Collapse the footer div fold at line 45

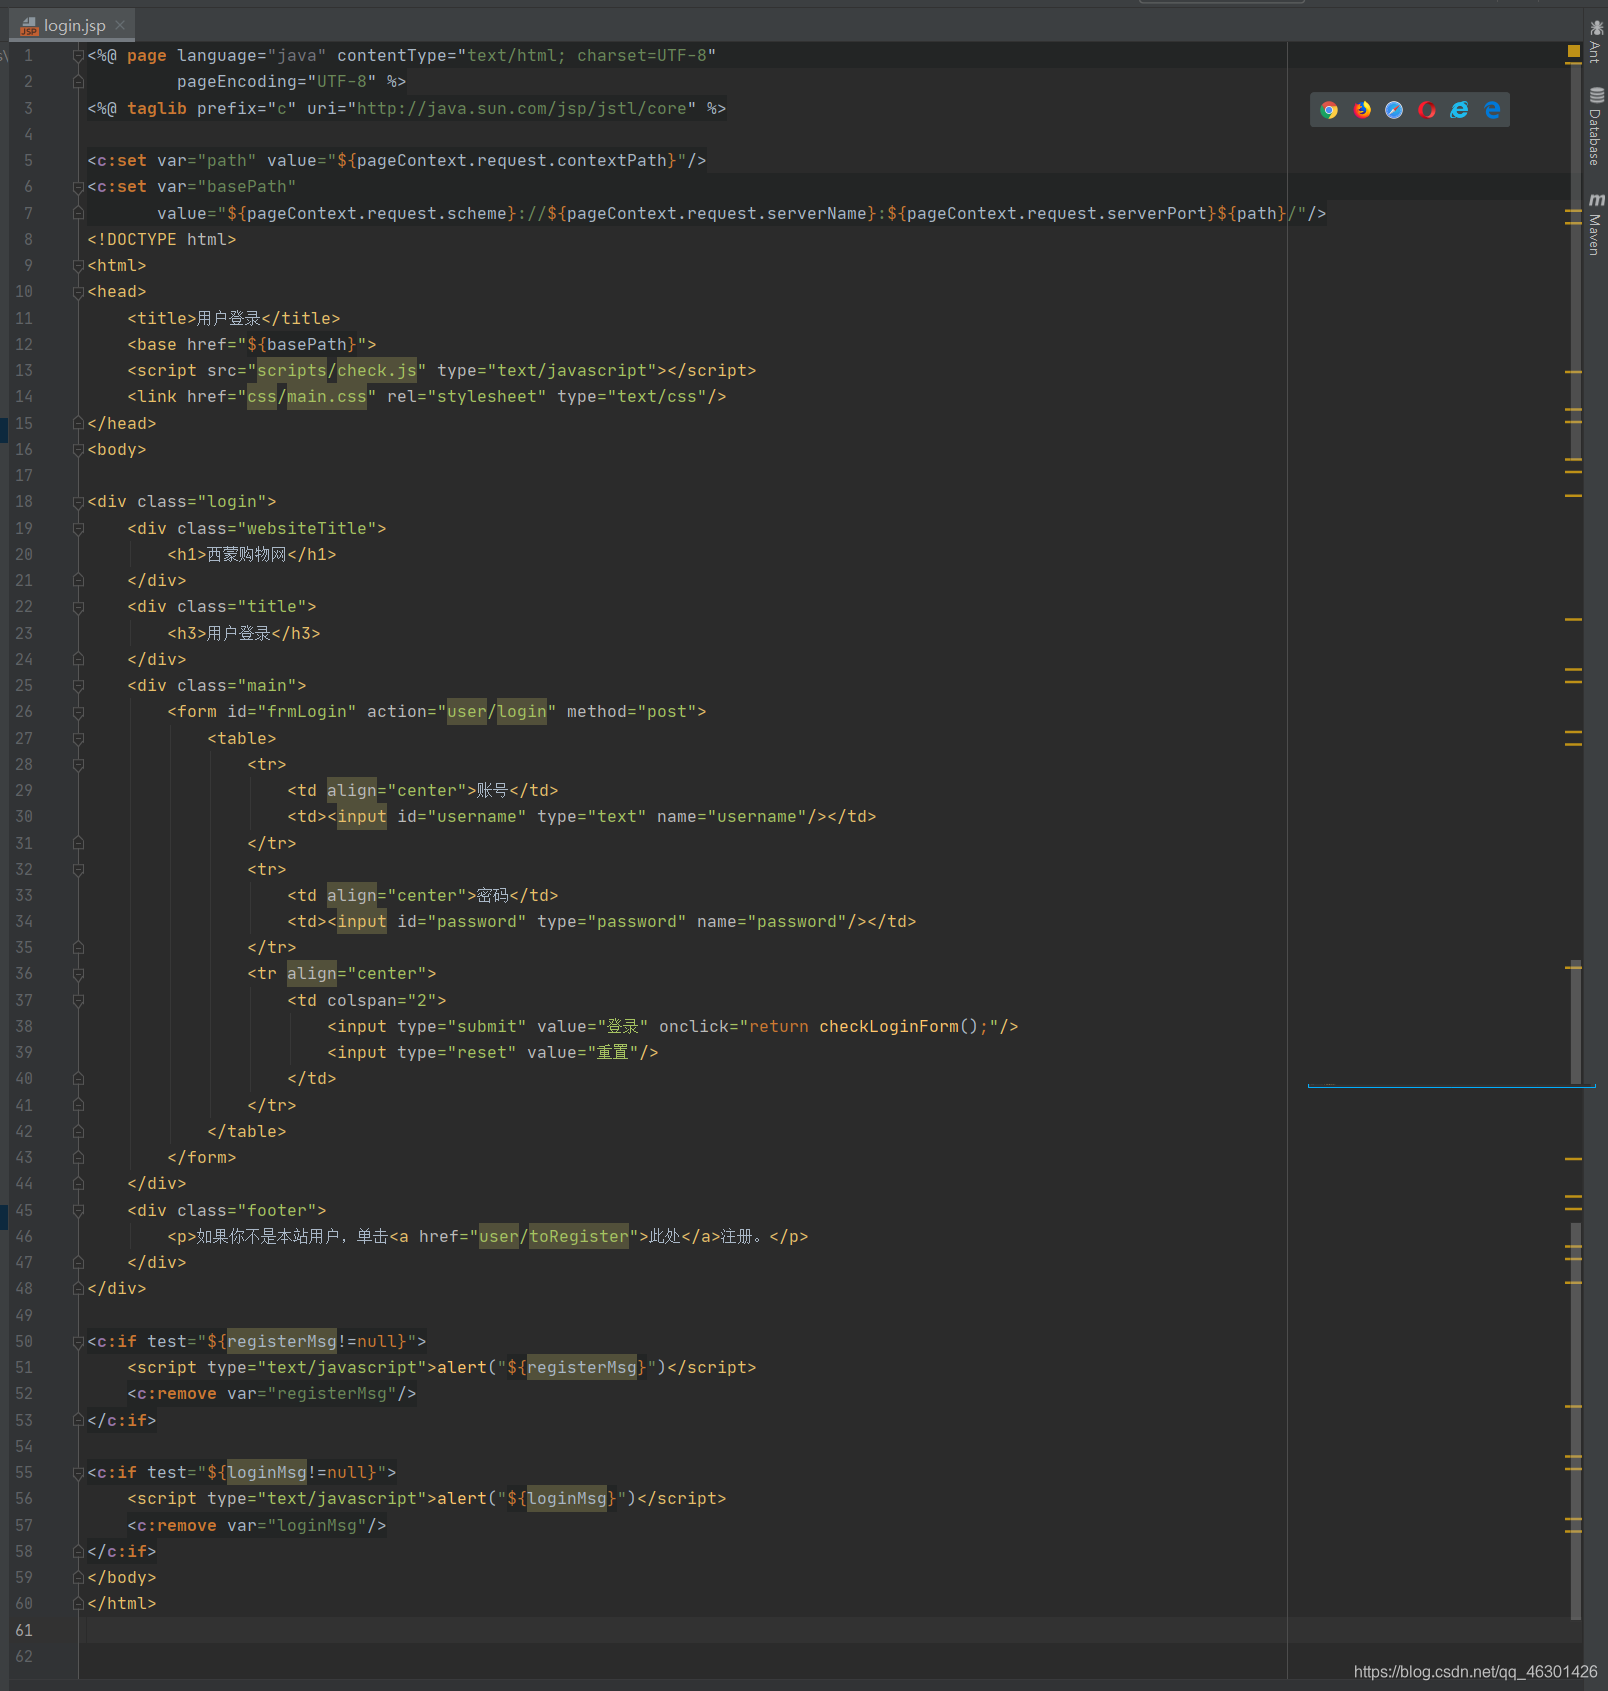(x=78, y=1211)
